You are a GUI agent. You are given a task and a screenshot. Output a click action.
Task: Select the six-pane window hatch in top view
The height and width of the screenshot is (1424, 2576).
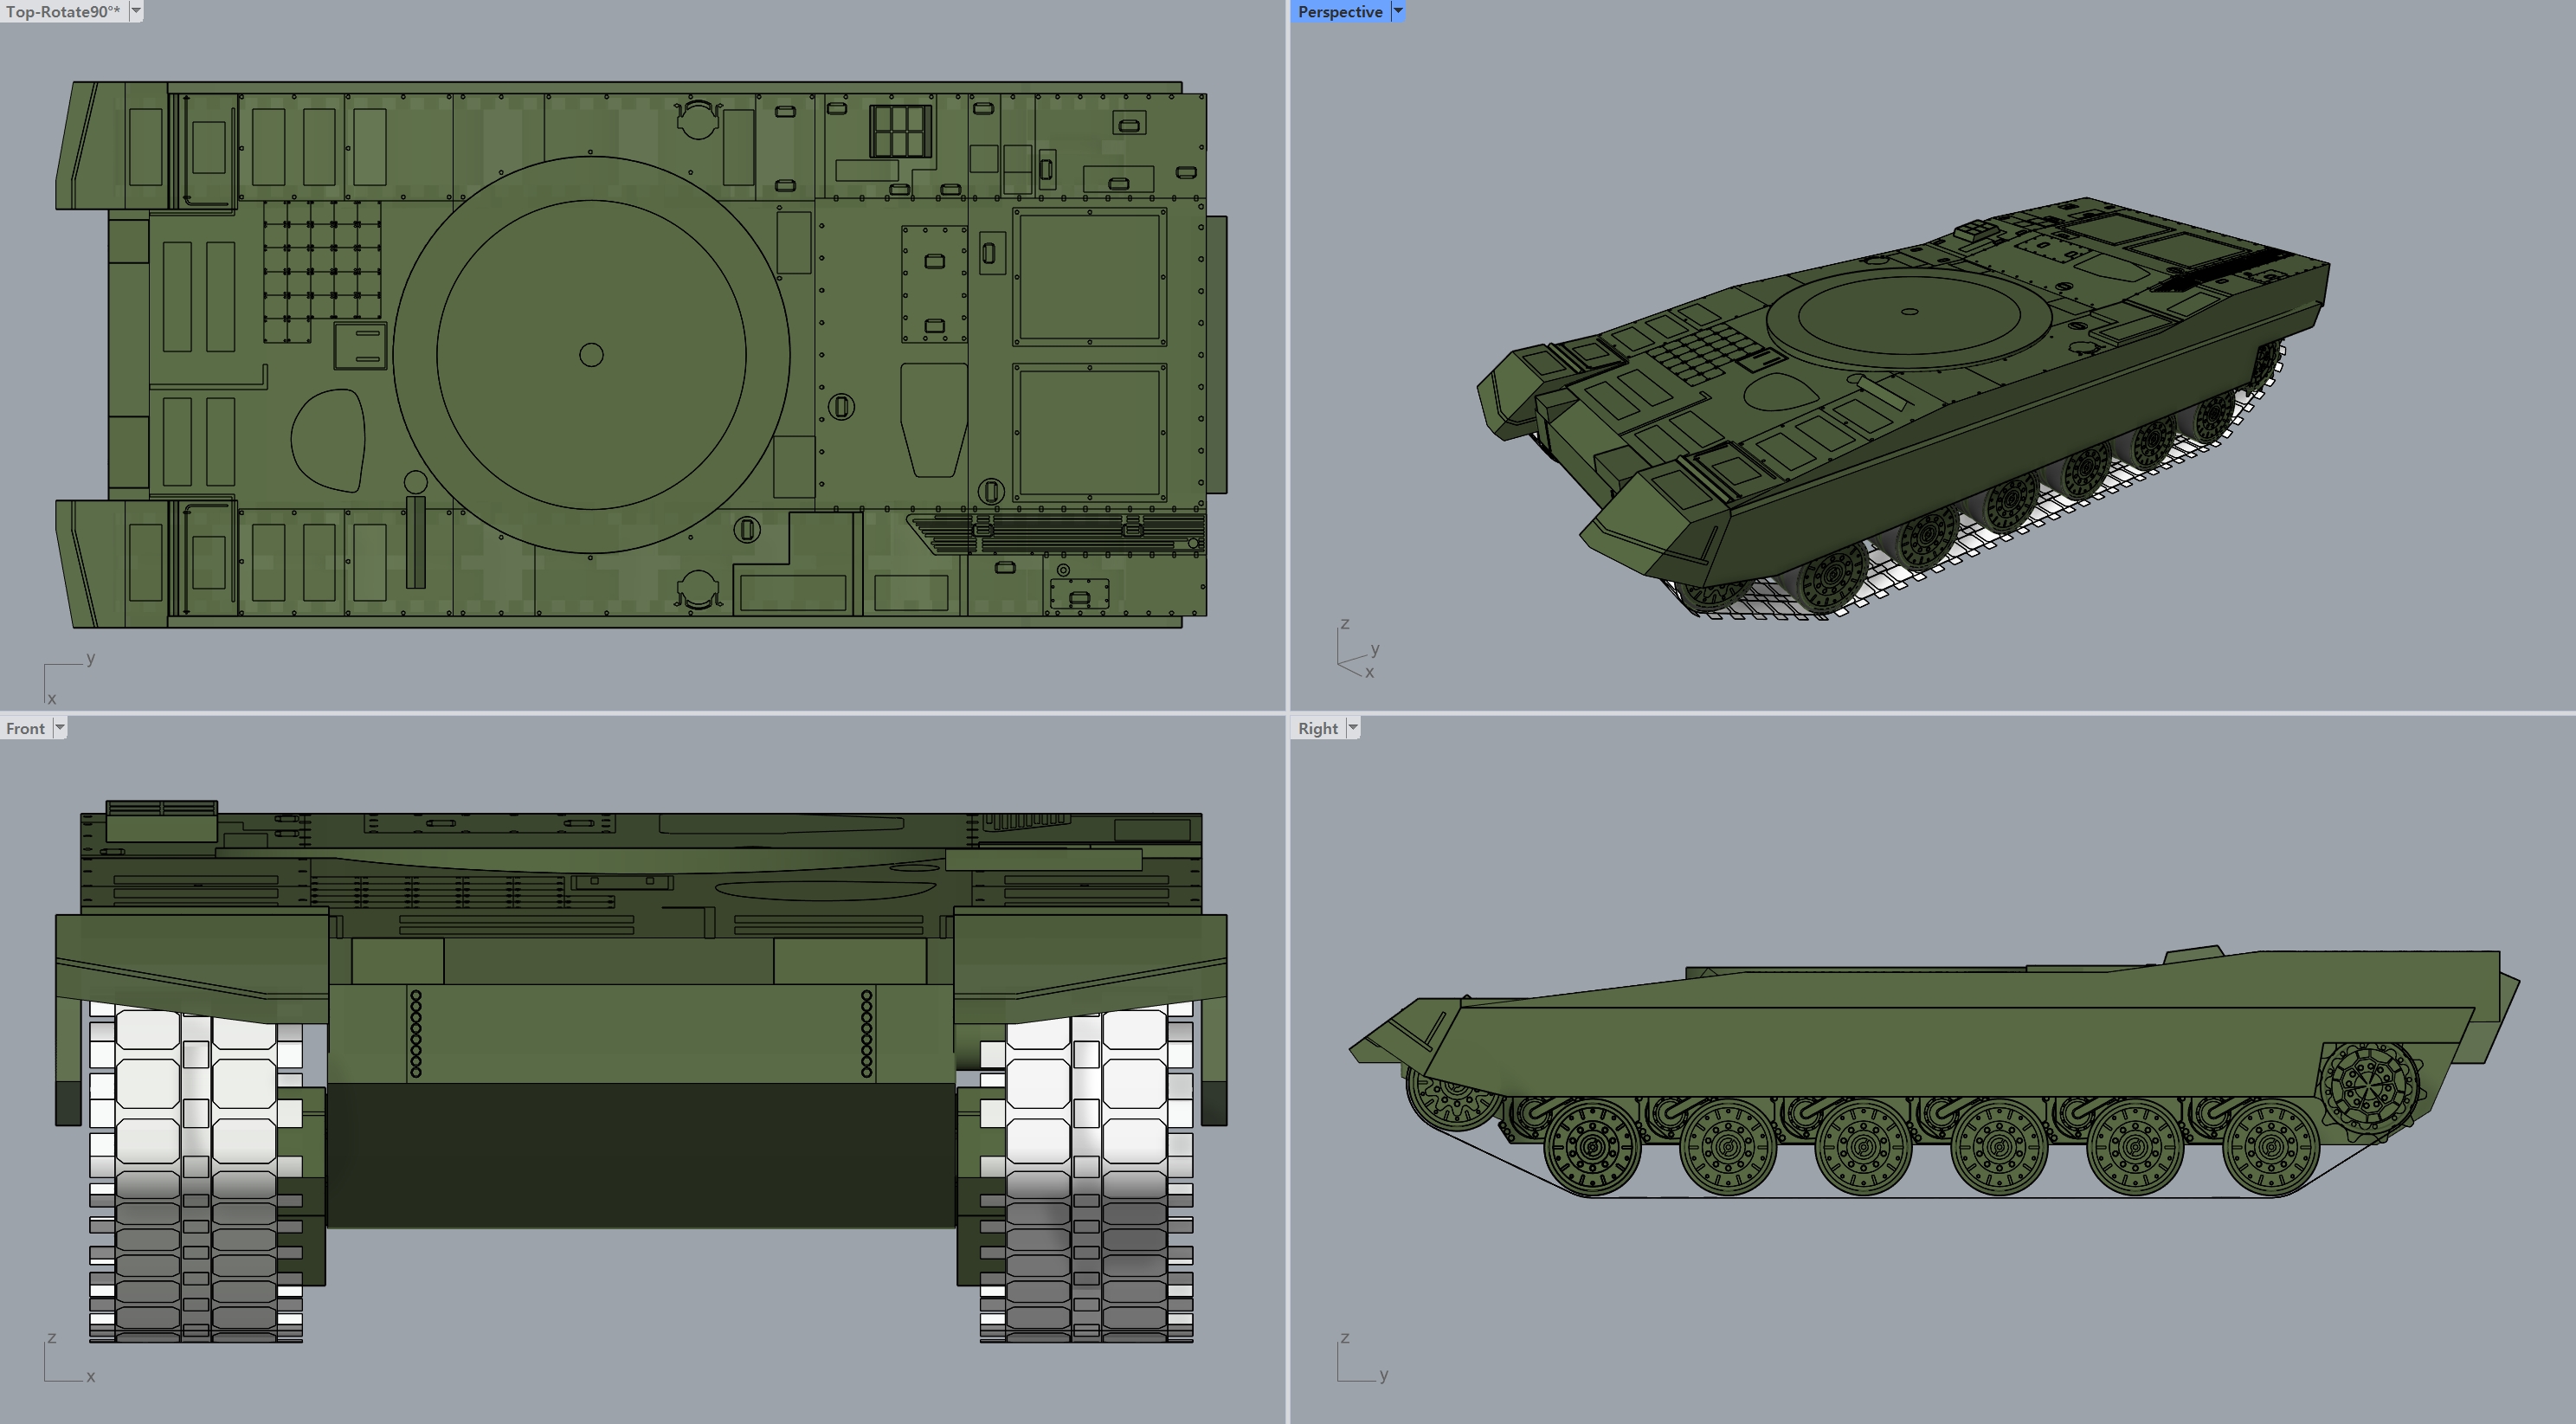(x=900, y=131)
